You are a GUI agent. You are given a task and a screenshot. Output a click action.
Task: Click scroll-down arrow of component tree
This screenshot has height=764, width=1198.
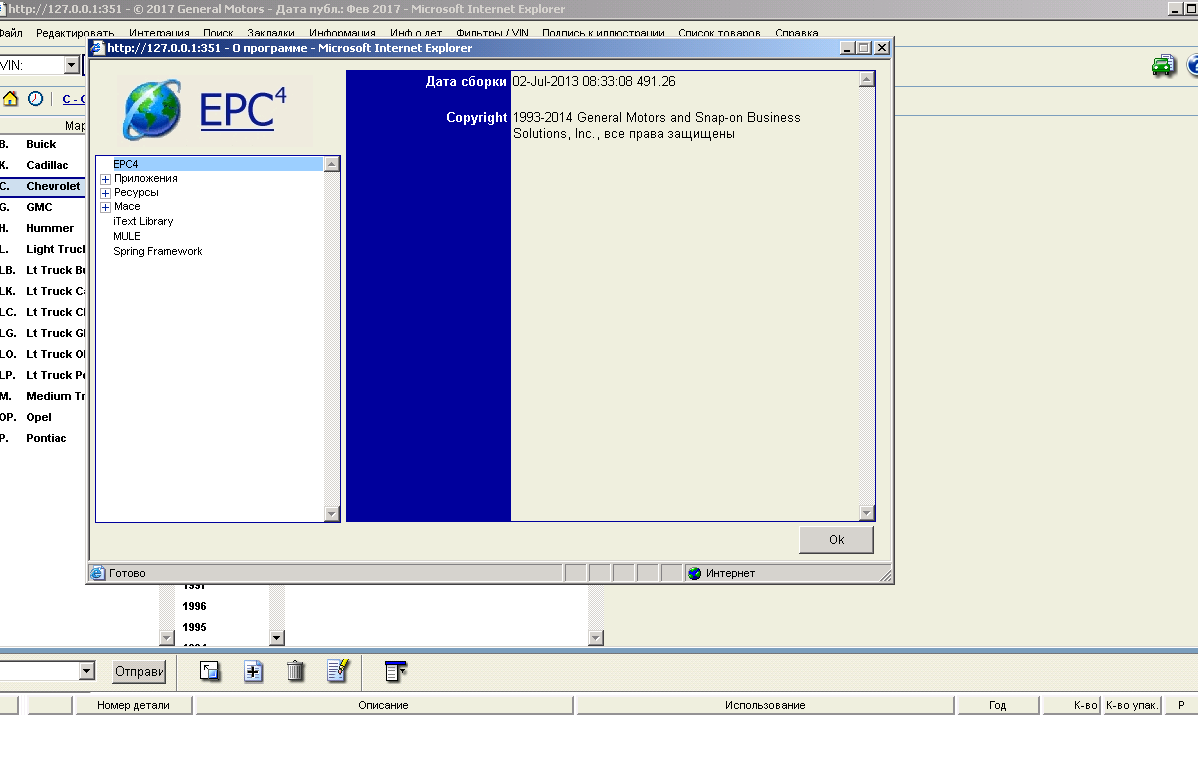(x=332, y=514)
